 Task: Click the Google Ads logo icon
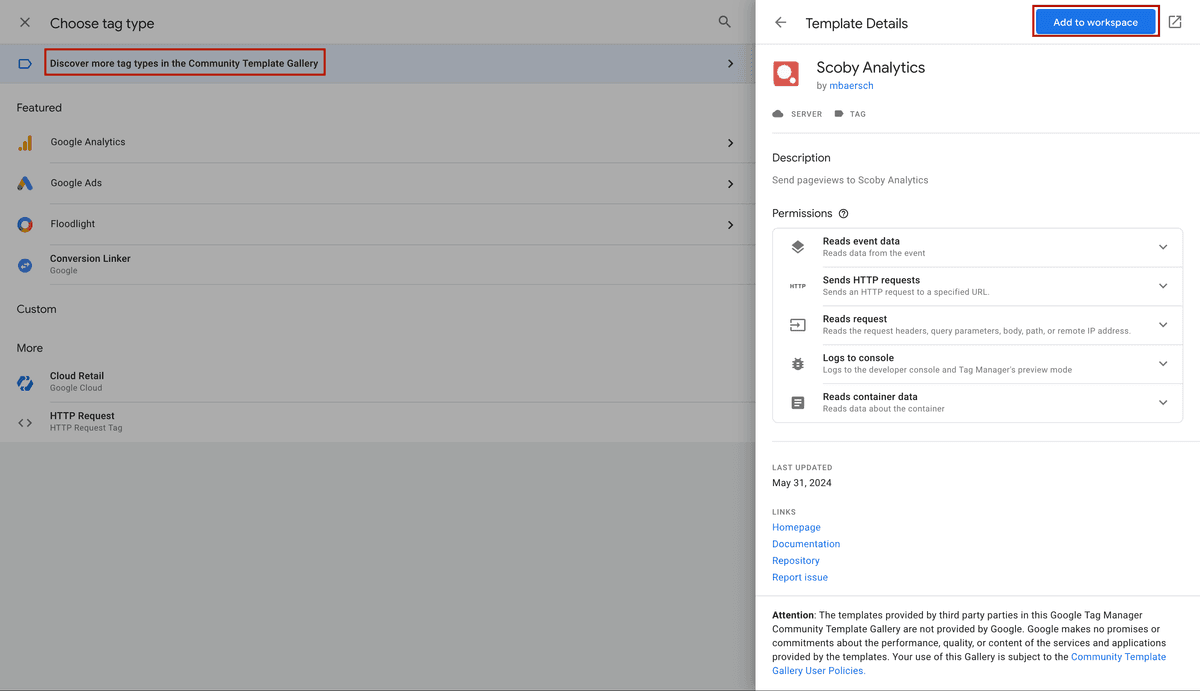(25, 184)
